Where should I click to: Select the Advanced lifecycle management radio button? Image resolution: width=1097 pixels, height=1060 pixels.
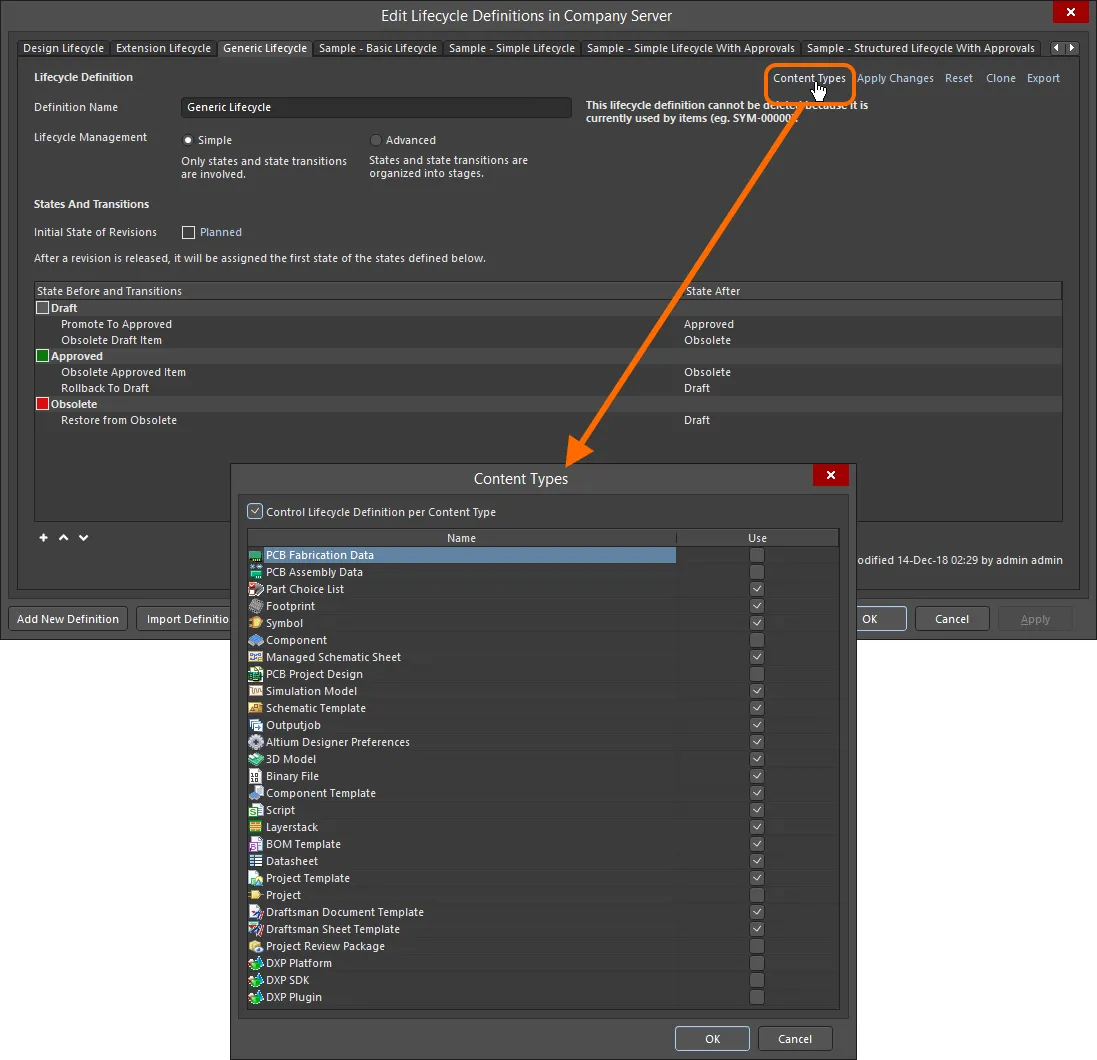[x=375, y=140]
